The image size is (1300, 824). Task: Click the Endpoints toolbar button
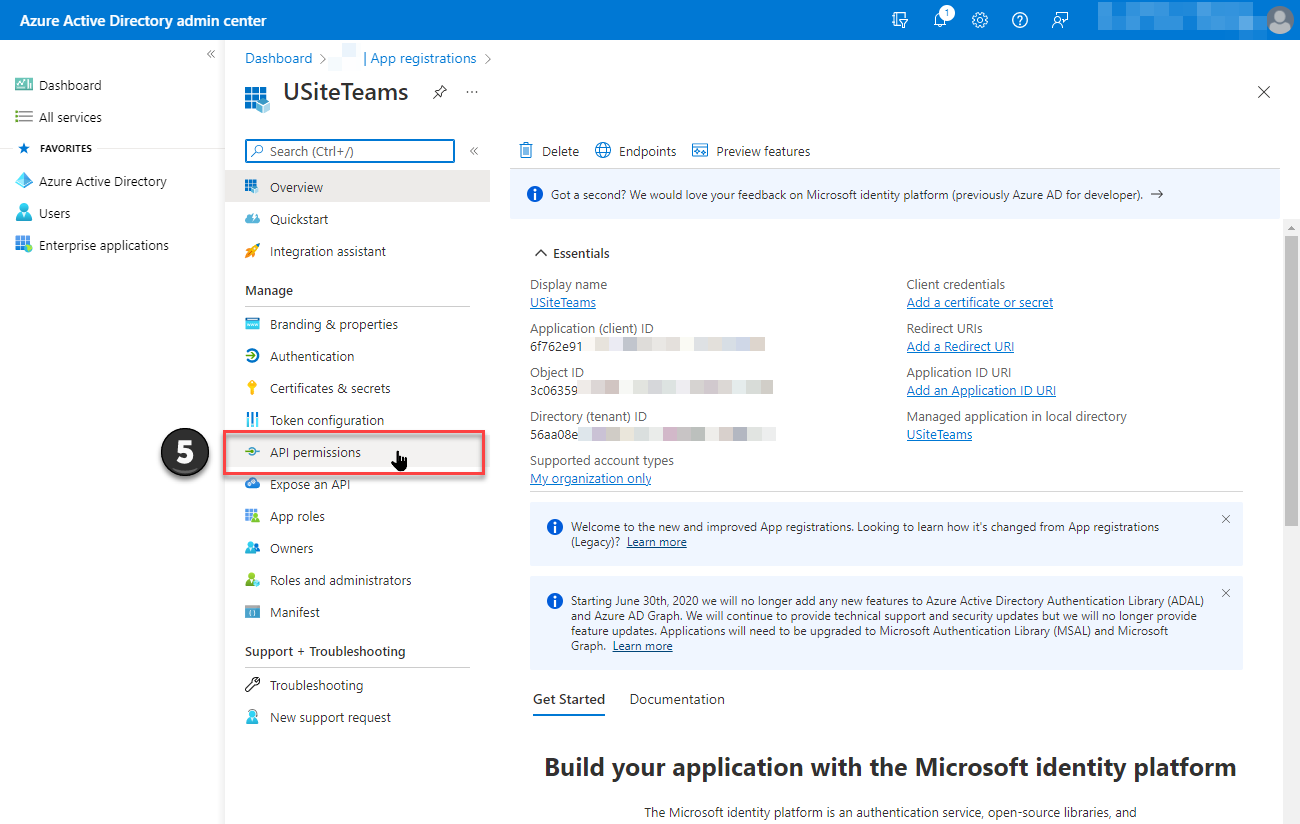tap(636, 151)
